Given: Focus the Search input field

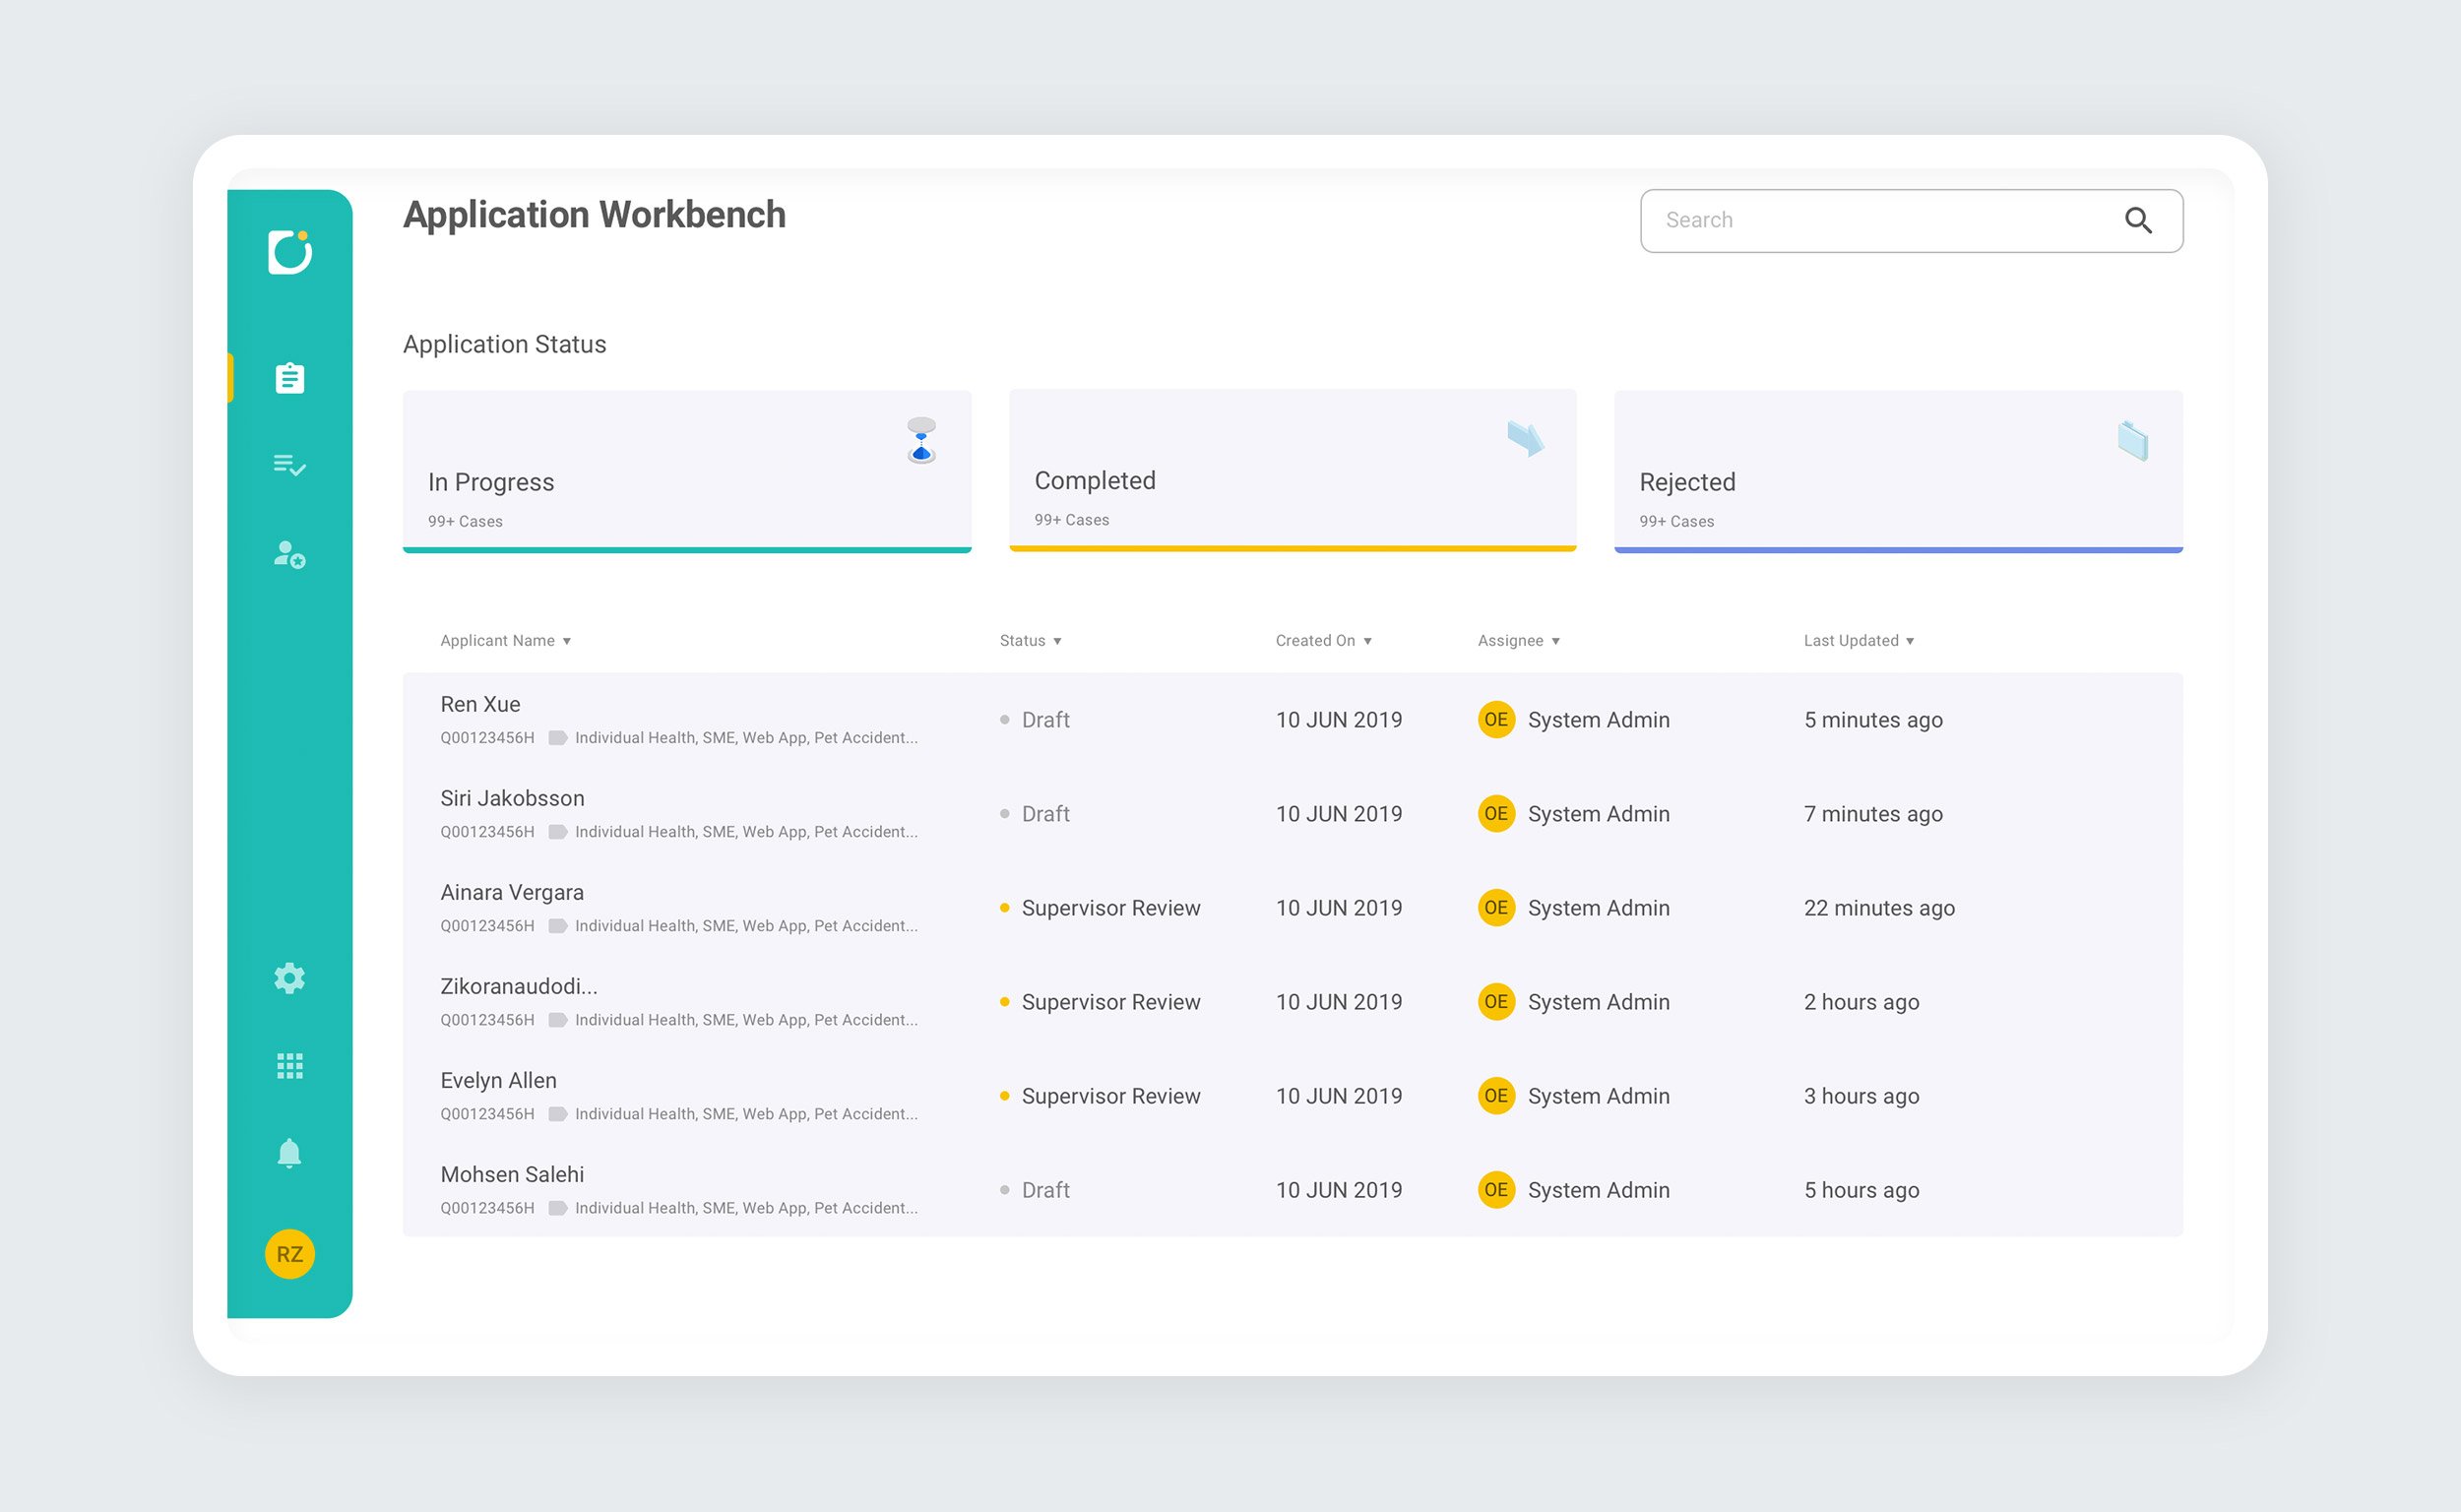Looking at the screenshot, I should 1911,220.
